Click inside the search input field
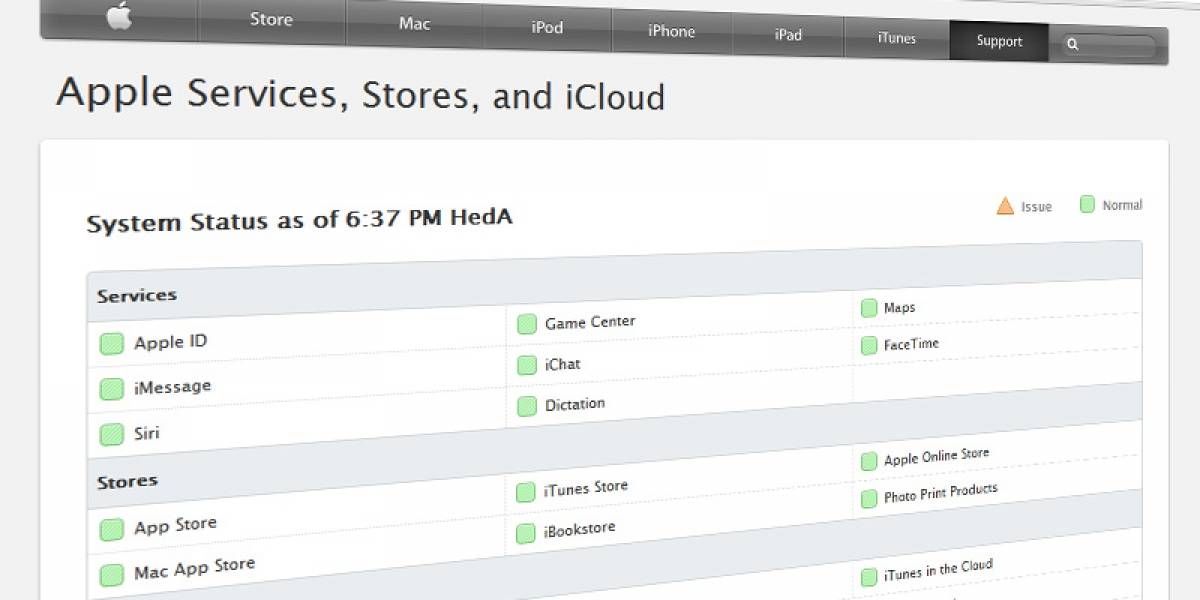The image size is (1200, 600). click(1110, 45)
